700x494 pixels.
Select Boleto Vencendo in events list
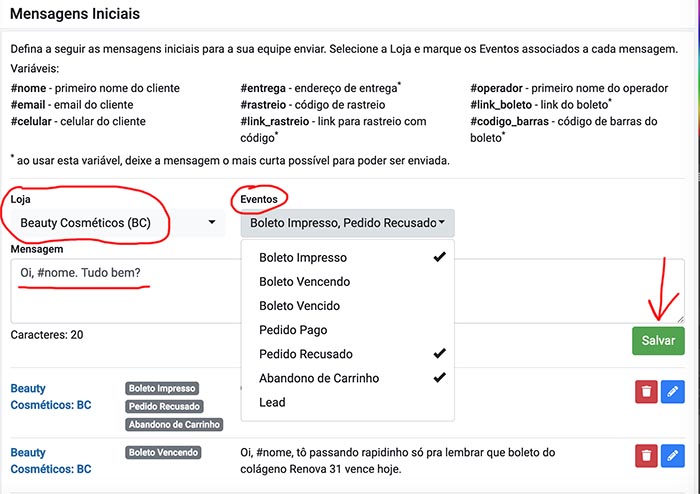tap(347, 282)
